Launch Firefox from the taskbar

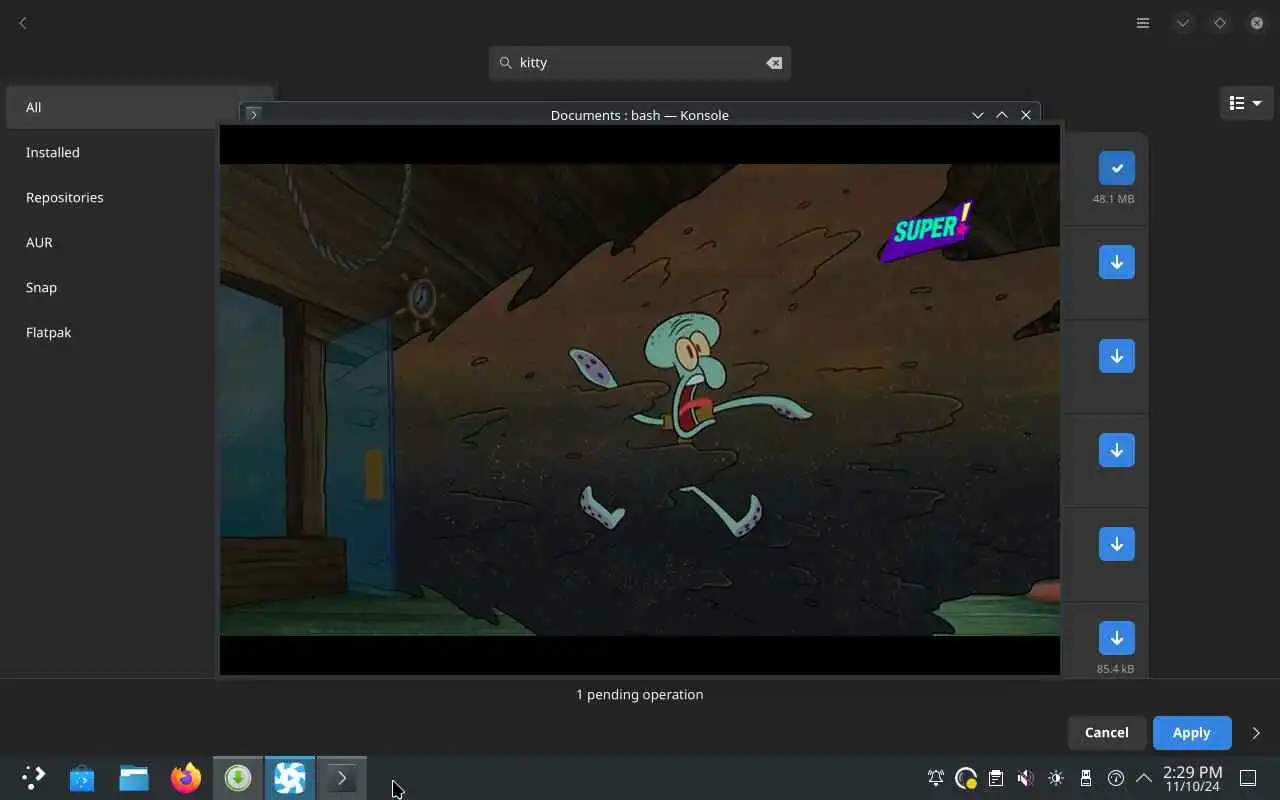tap(186, 777)
